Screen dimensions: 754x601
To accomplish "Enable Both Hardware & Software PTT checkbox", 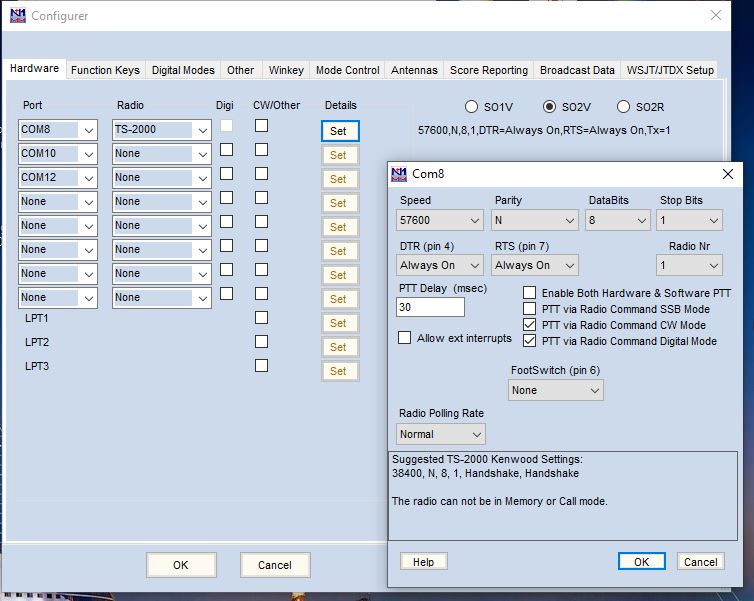I will (x=530, y=293).
